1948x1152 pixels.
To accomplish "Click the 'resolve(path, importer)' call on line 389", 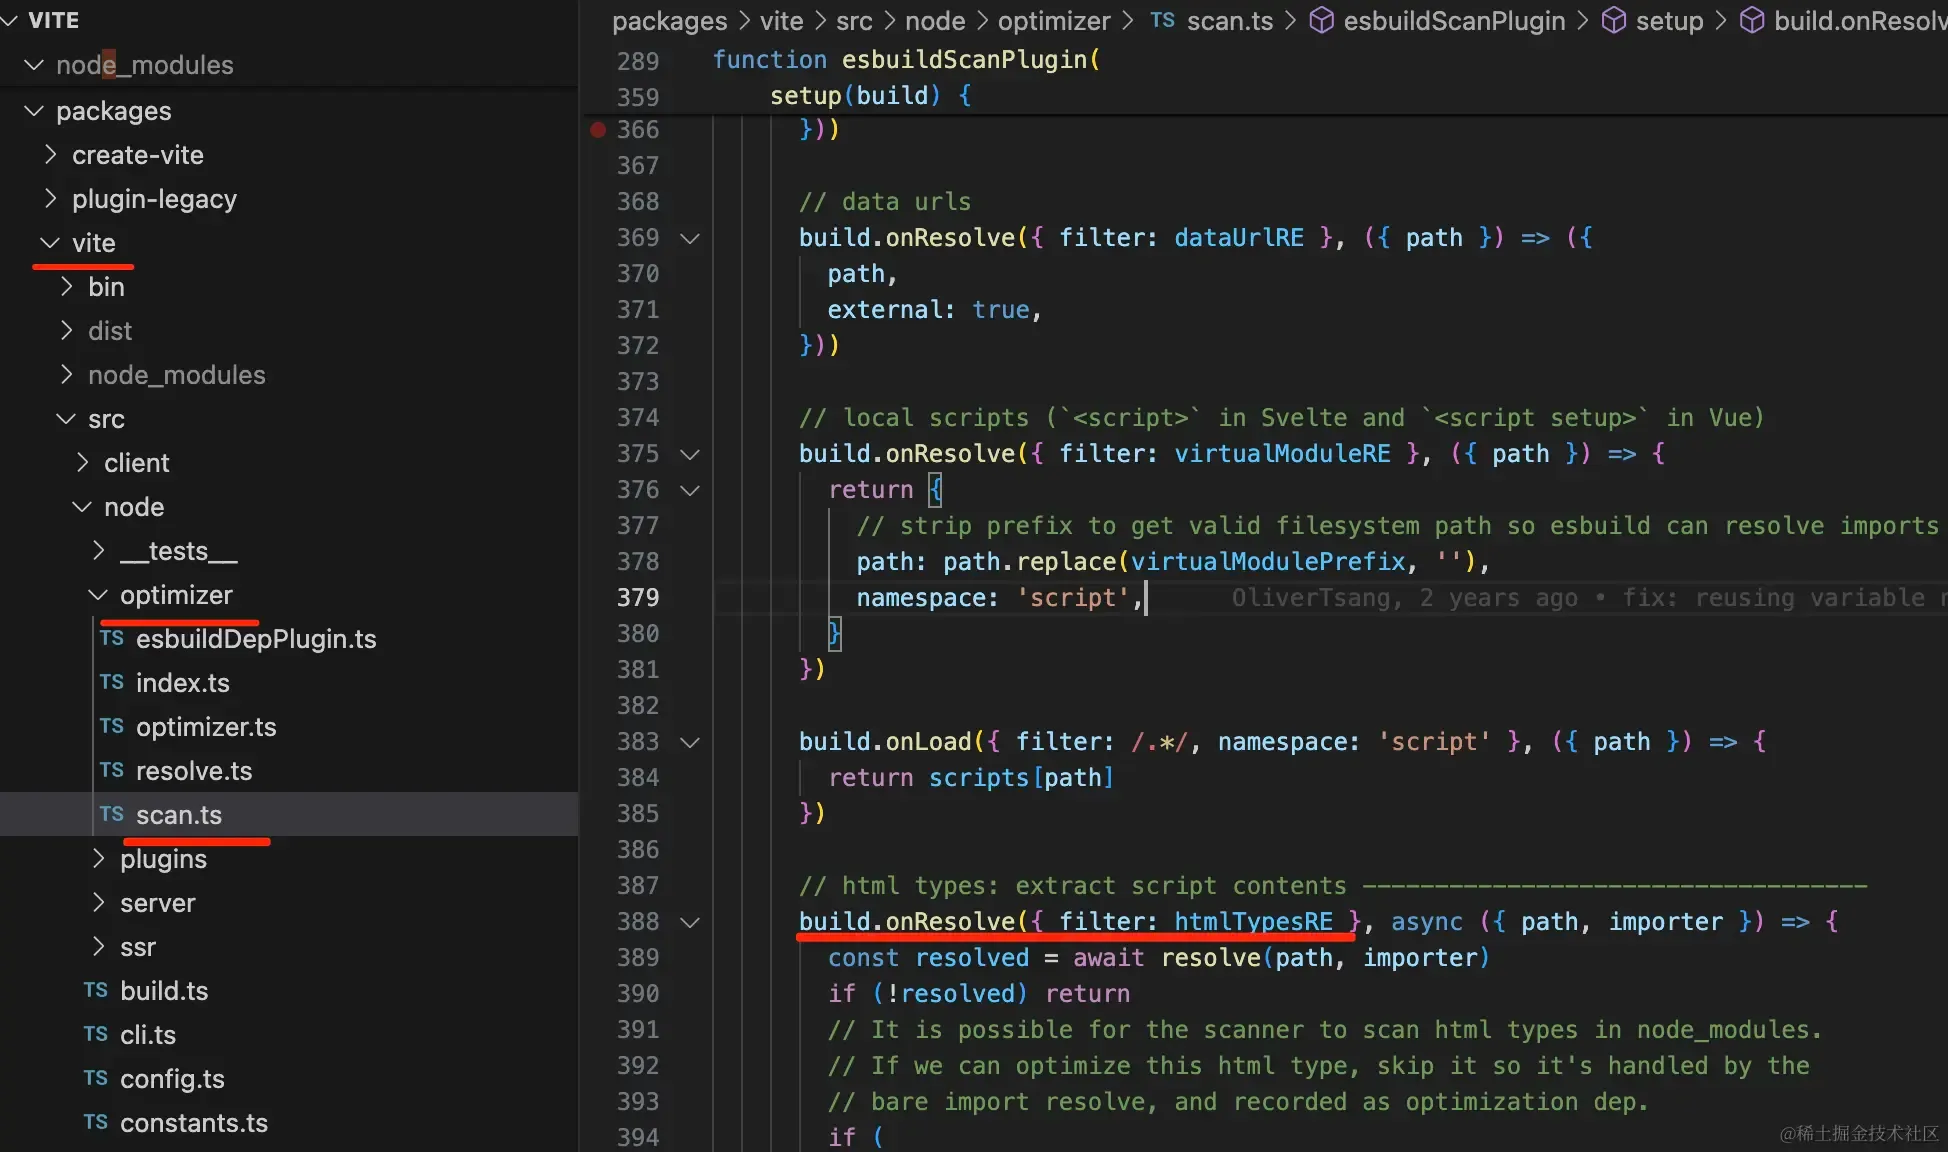I will pos(1325,958).
